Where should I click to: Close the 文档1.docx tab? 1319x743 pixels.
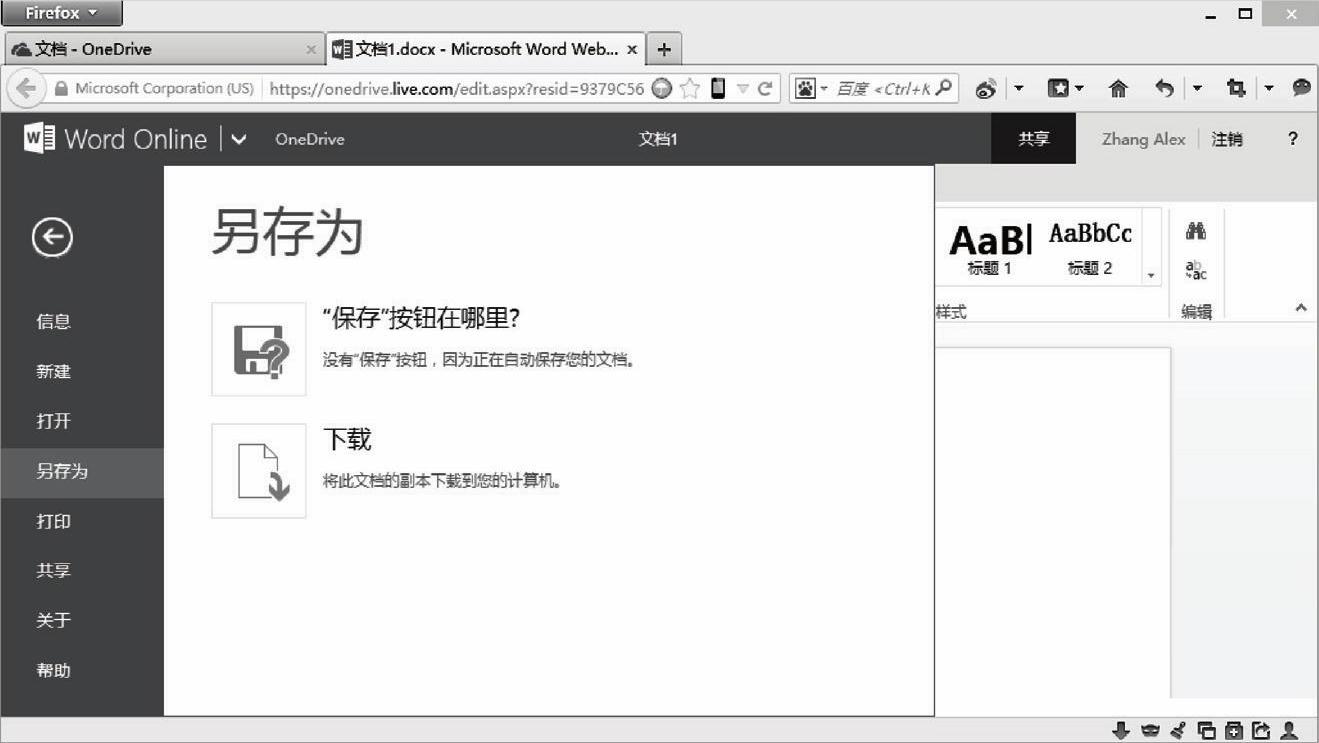pyautogui.click(x=632, y=49)
